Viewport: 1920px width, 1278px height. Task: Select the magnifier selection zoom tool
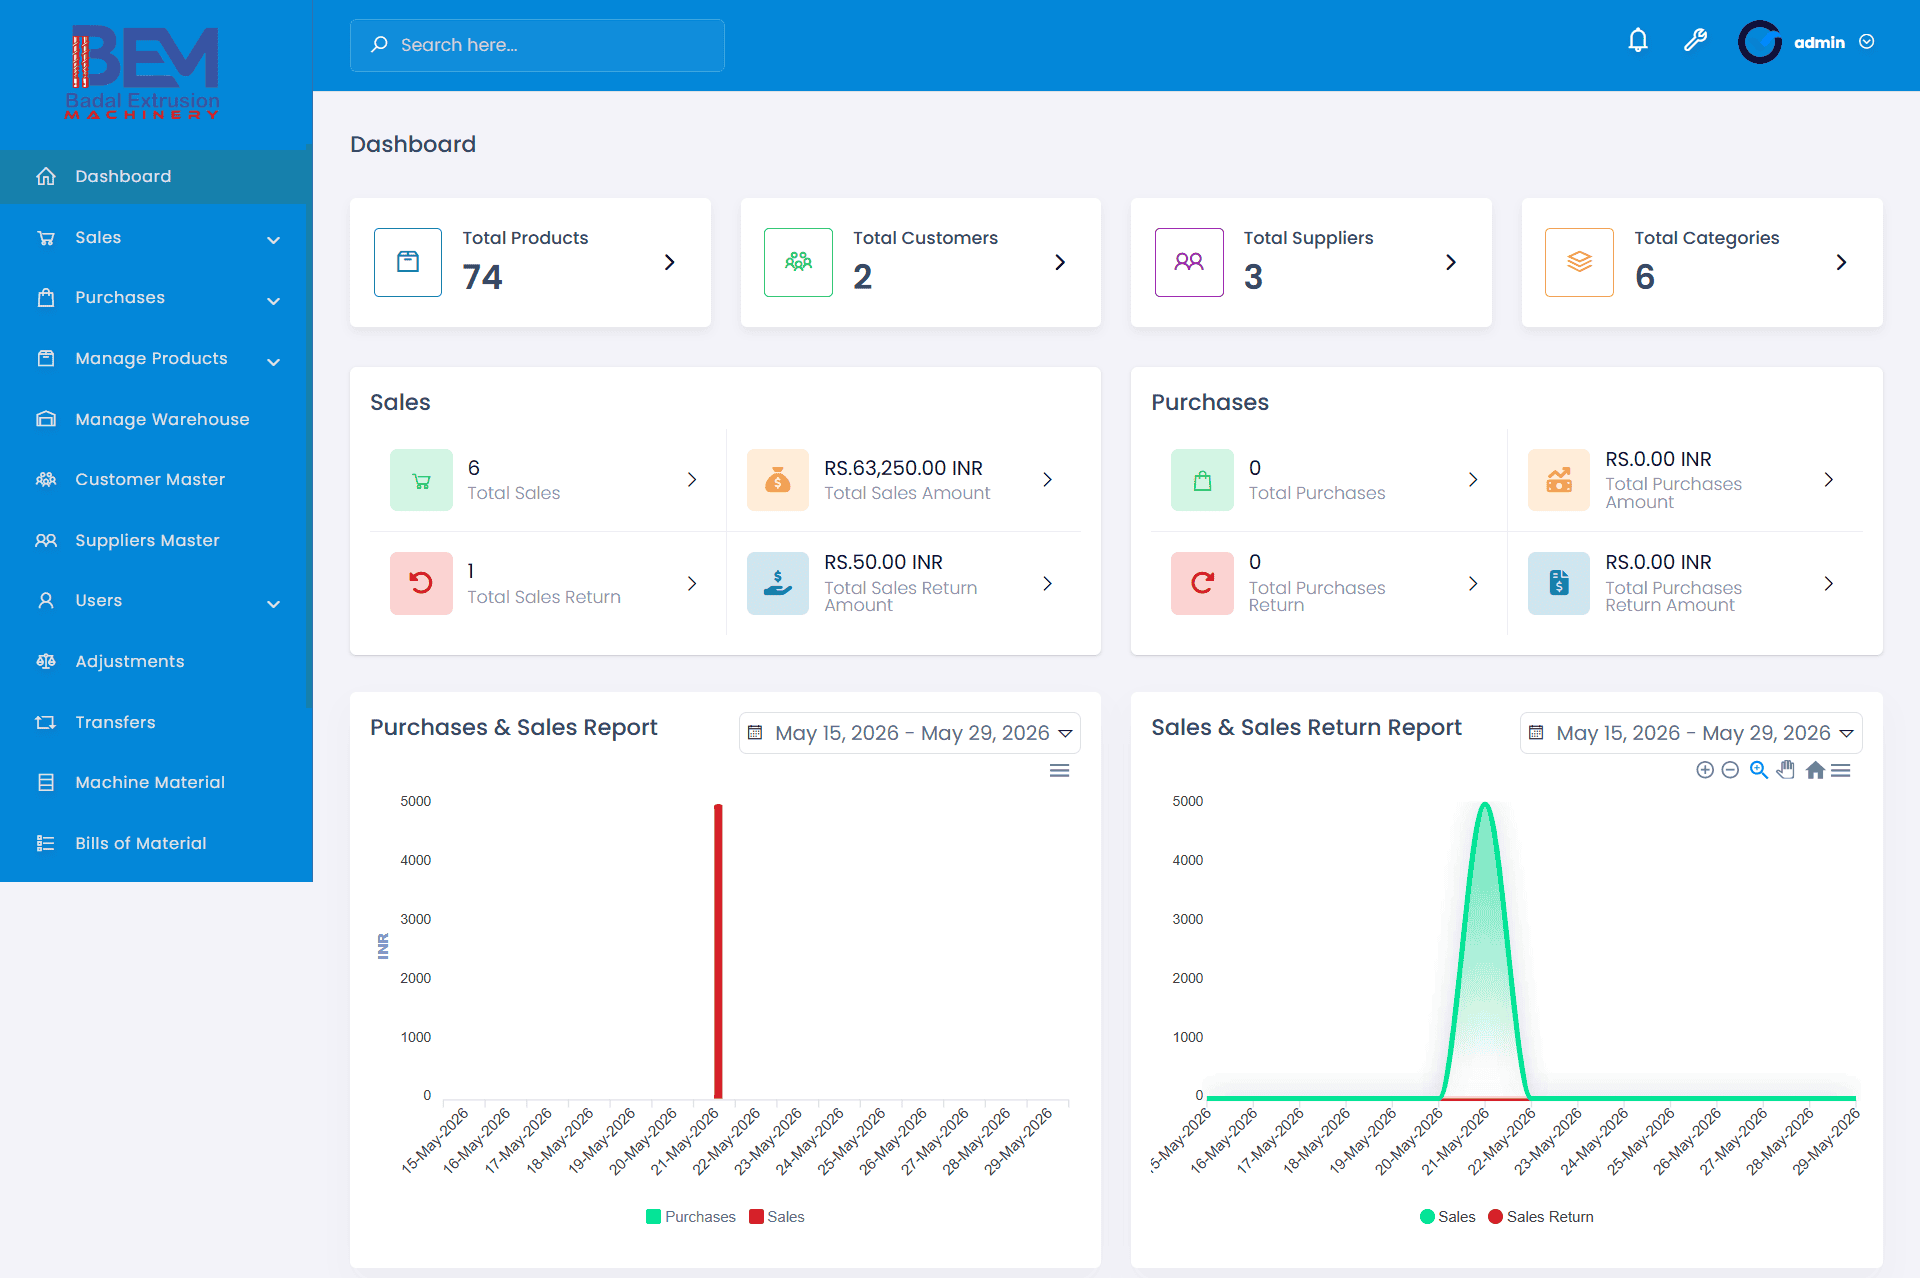(x=1758, y=770)
